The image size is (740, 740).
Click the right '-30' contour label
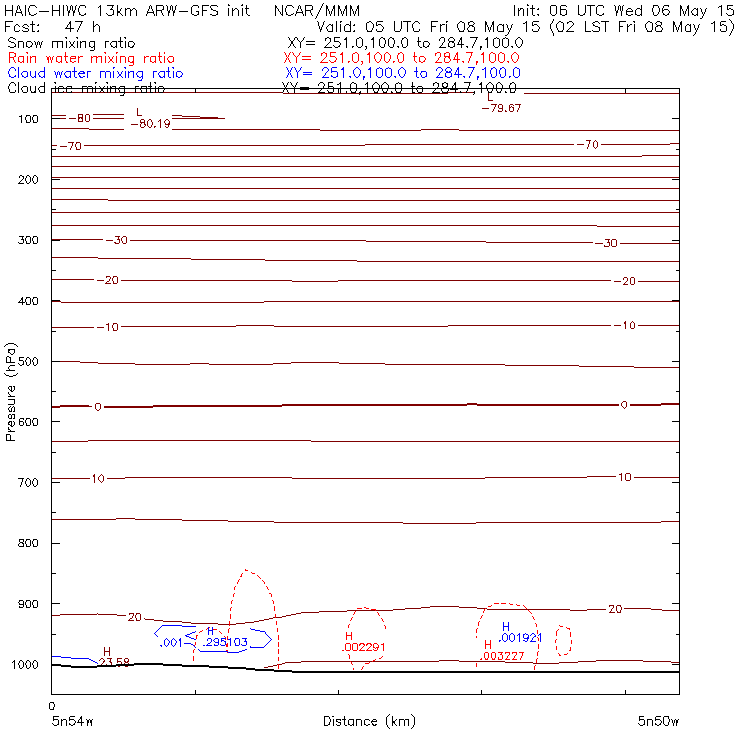[x=606, y=244]
